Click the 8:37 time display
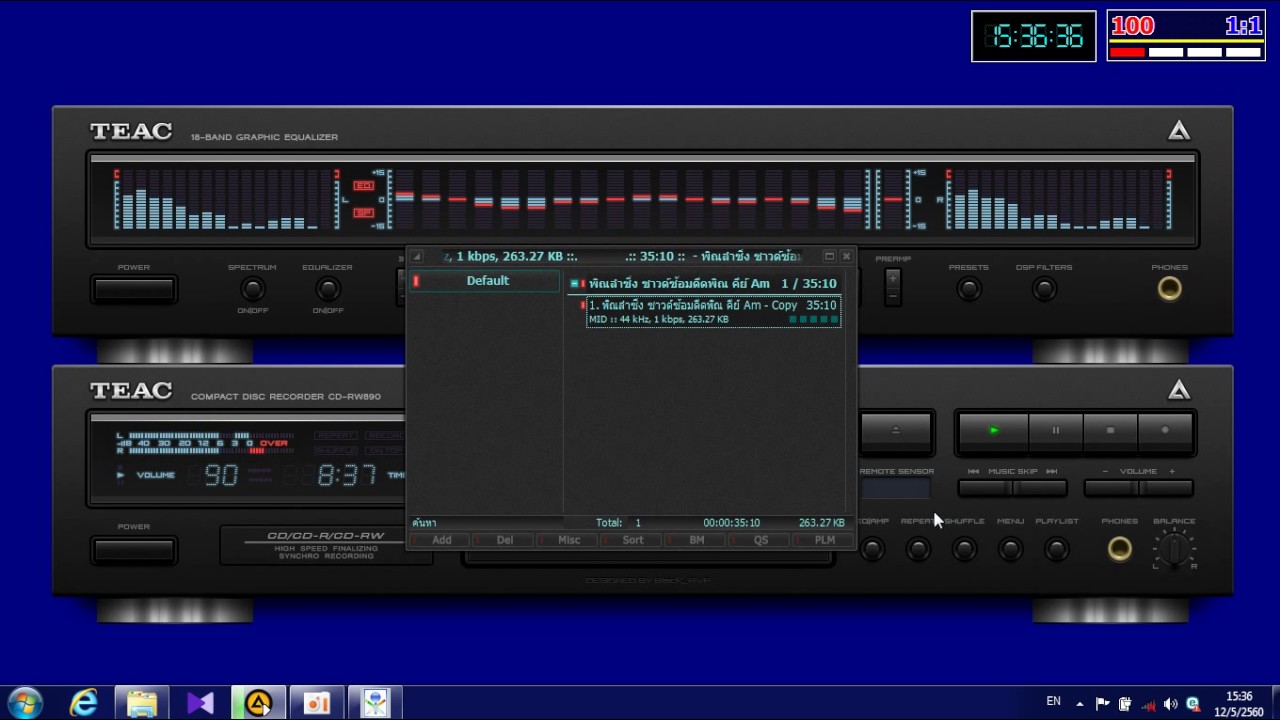 click(x=346, y=475)
